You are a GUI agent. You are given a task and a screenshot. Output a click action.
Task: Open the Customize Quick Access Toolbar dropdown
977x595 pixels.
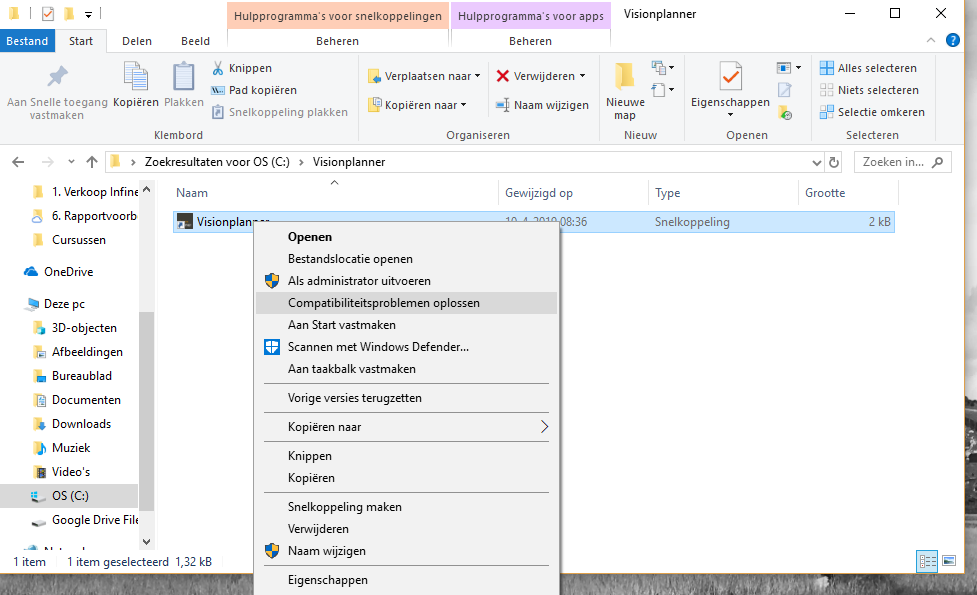(x=88, y=14)
